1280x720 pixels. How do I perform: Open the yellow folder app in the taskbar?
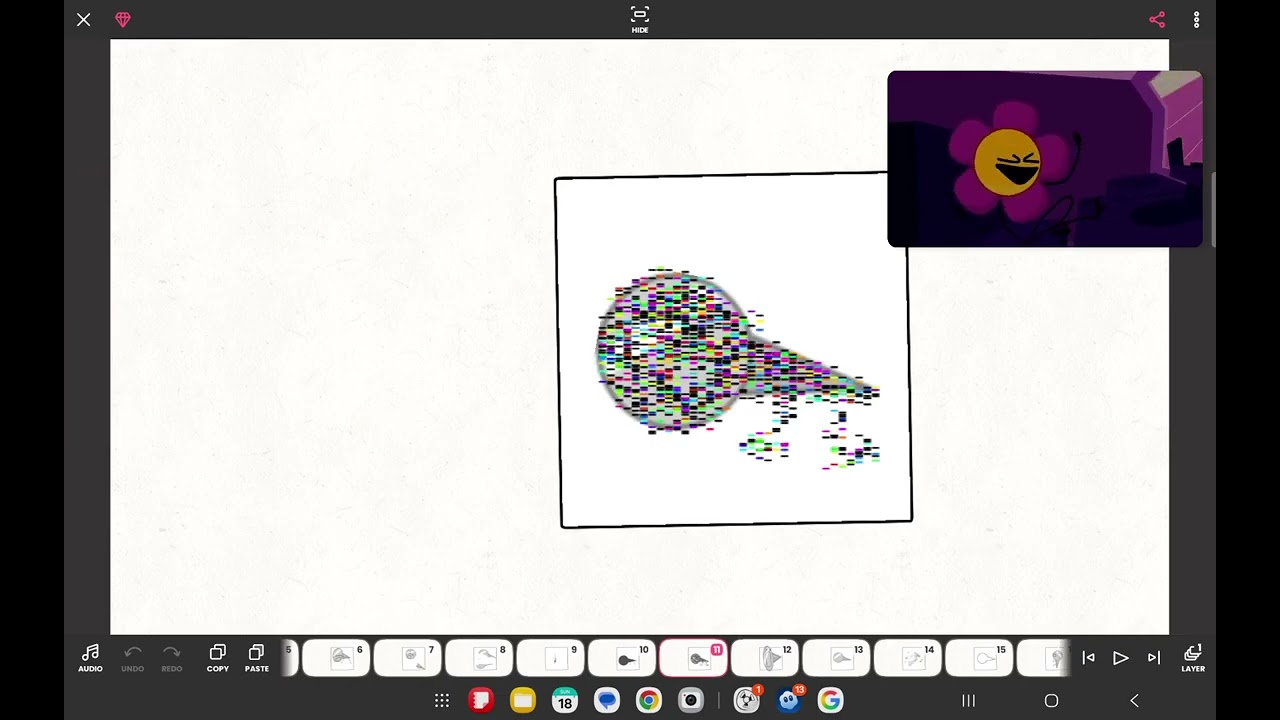[523, 701]
